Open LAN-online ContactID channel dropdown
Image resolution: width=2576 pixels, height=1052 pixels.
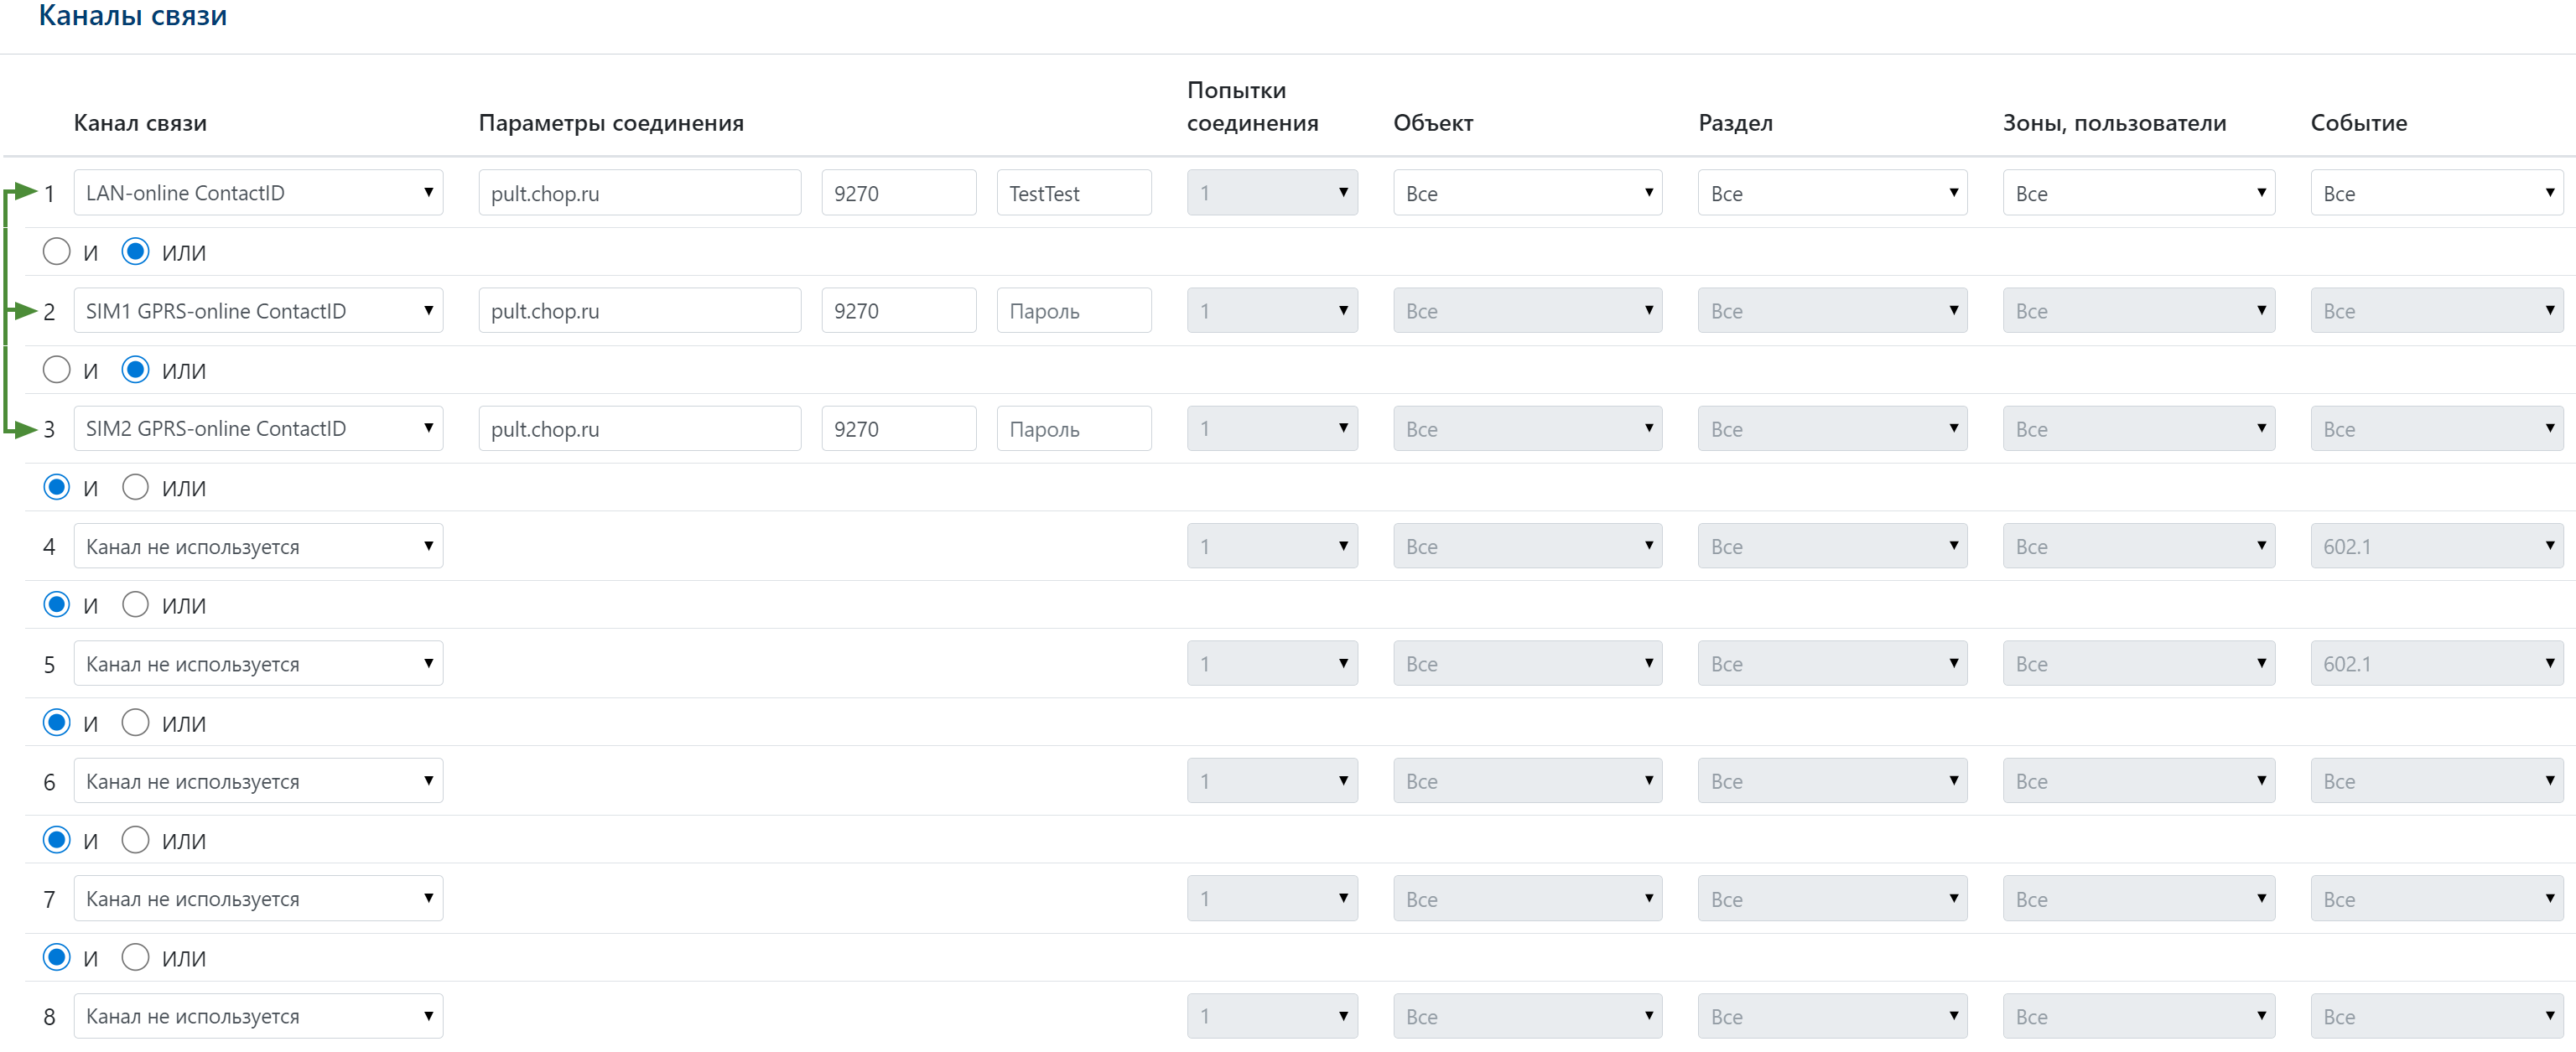[x=258, y=193]
